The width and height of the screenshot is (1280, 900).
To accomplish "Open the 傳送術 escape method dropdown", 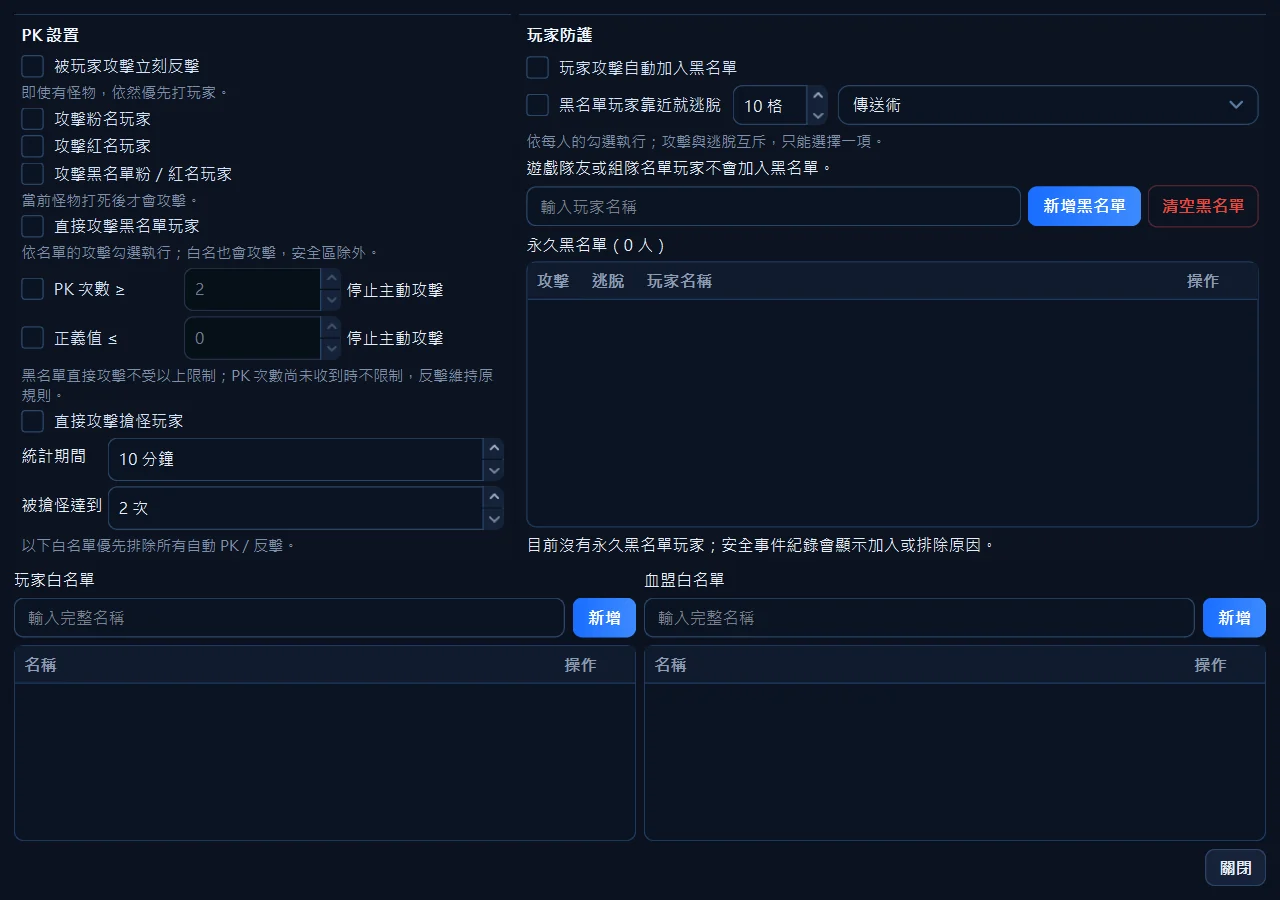I will [x=1048, y=105].
